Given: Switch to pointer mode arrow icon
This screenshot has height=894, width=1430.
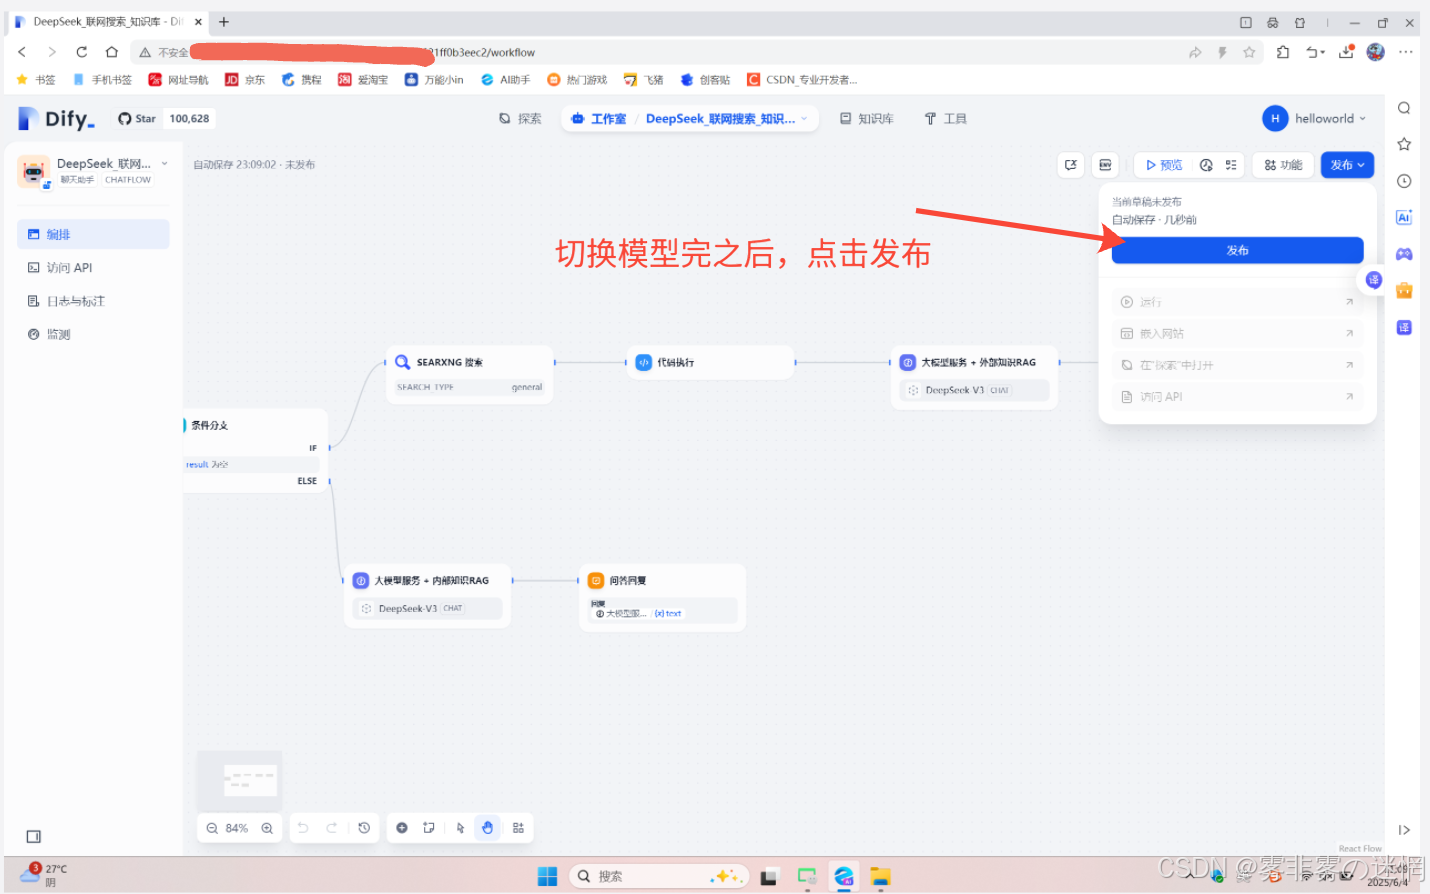Looking at the screenshot, I should [x=460, y=828].
